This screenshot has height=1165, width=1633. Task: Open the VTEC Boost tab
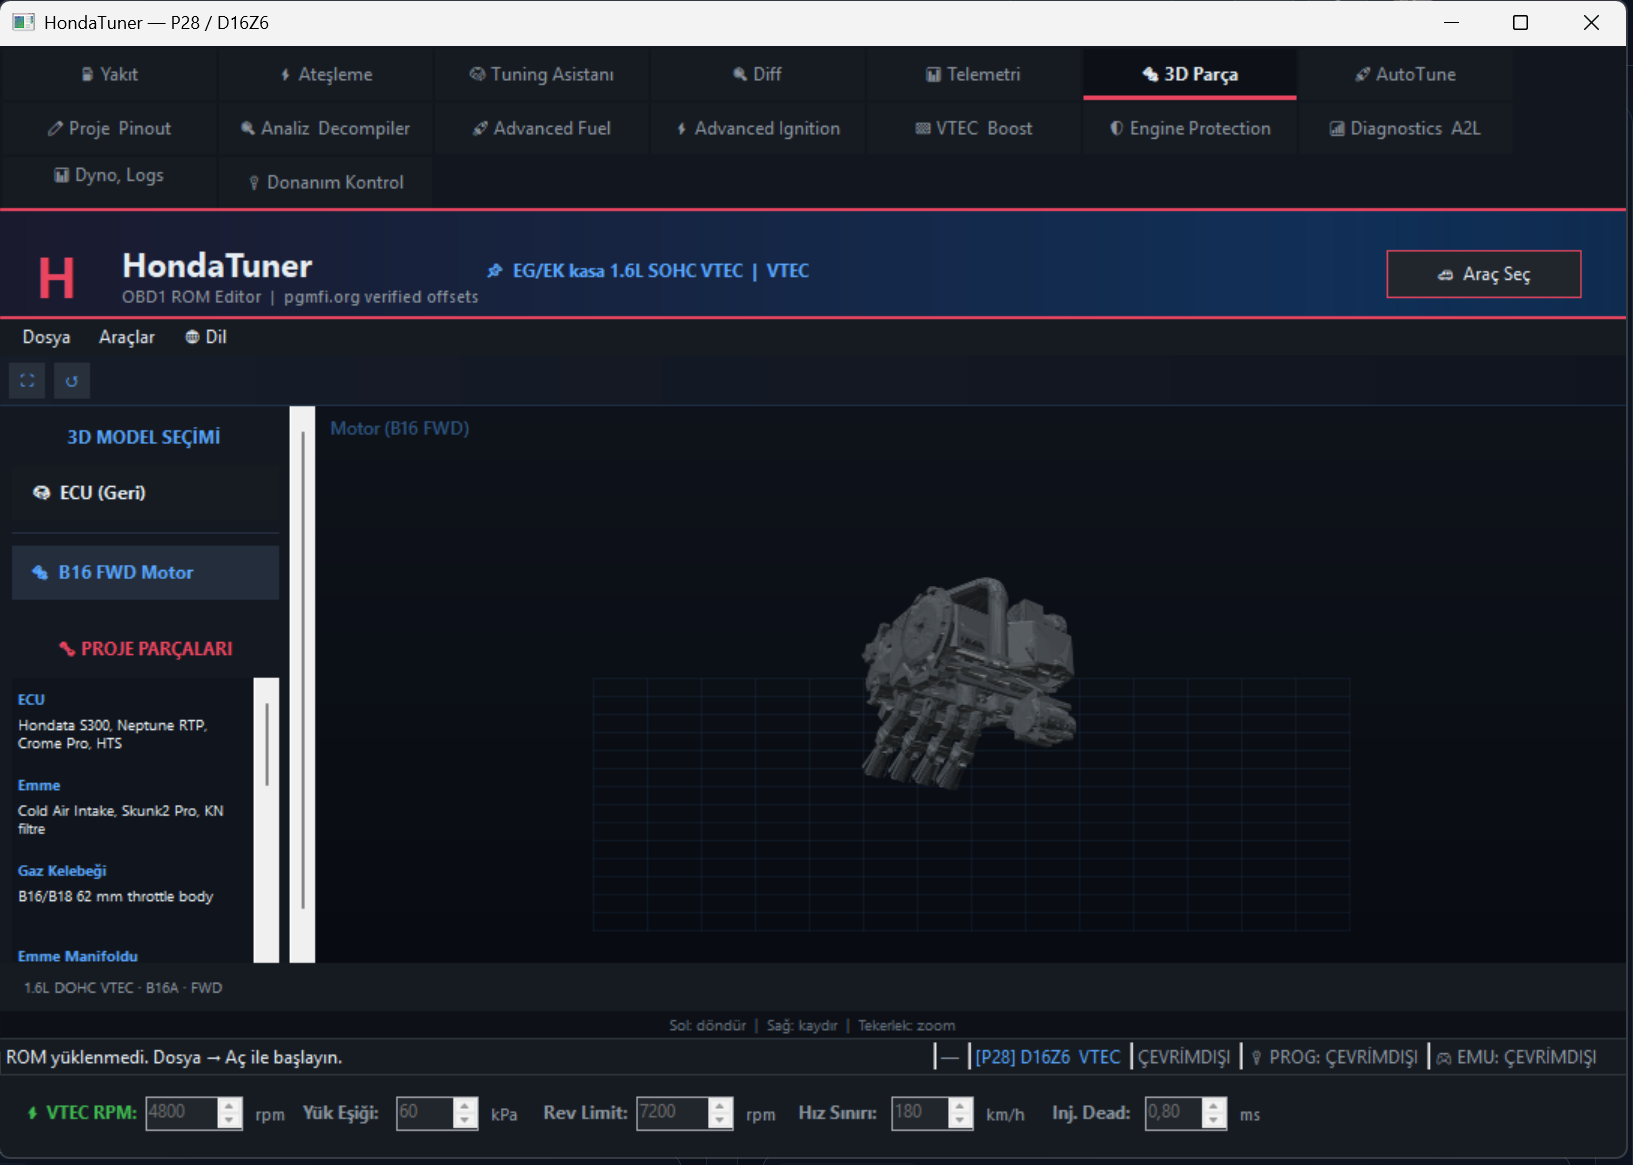974,128
